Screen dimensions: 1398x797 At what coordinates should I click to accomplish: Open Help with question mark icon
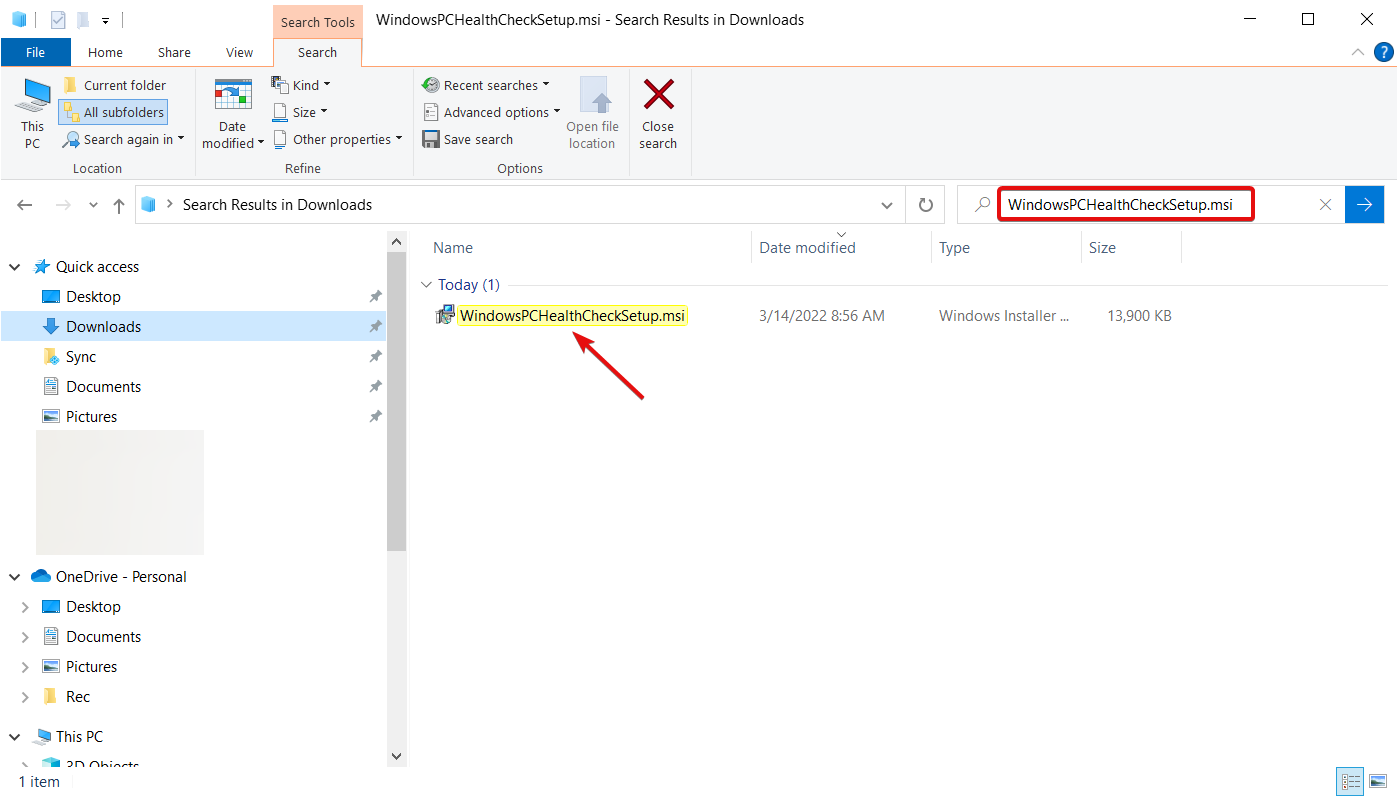coord(1383,52)
